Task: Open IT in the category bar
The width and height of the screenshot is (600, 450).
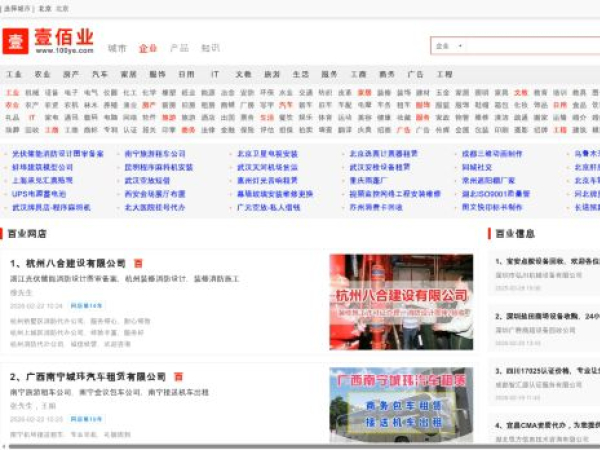Action: pos(215,74)
